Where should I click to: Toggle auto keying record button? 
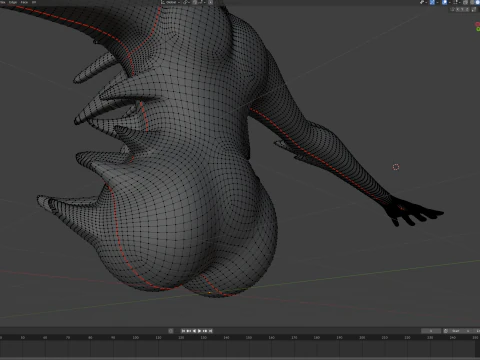170,331
